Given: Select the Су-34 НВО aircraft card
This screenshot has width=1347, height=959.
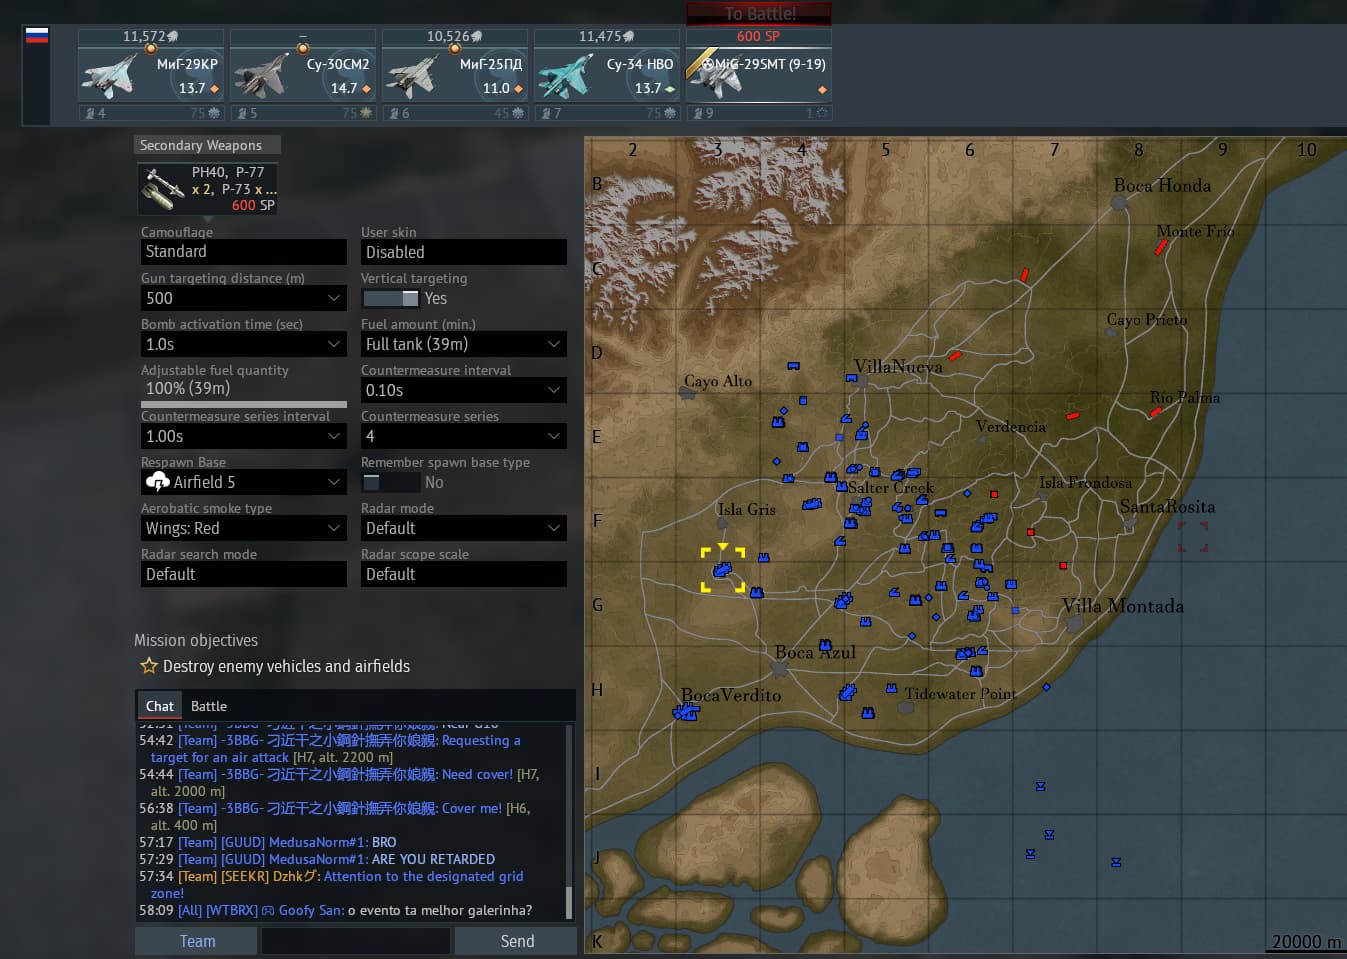Looking at the screenshot, I should (607, 74).
